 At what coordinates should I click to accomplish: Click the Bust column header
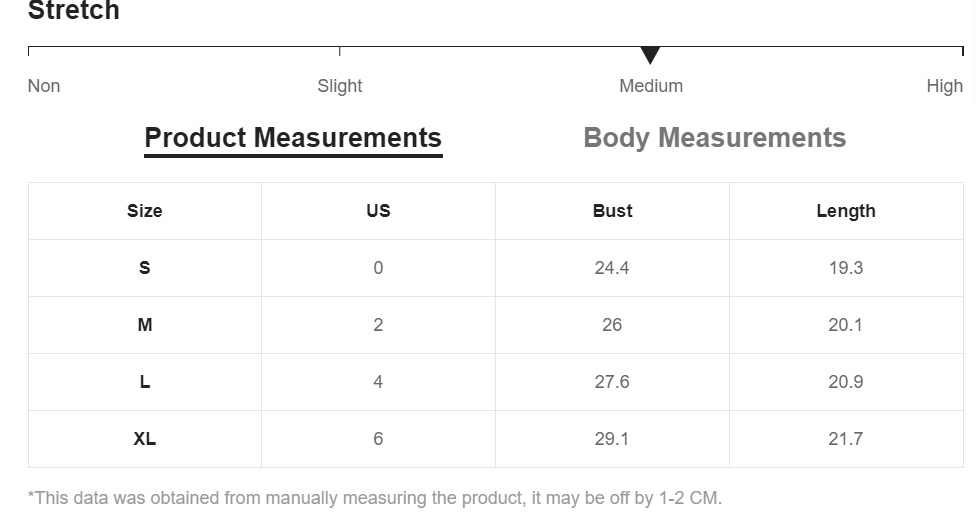(612, 211)
